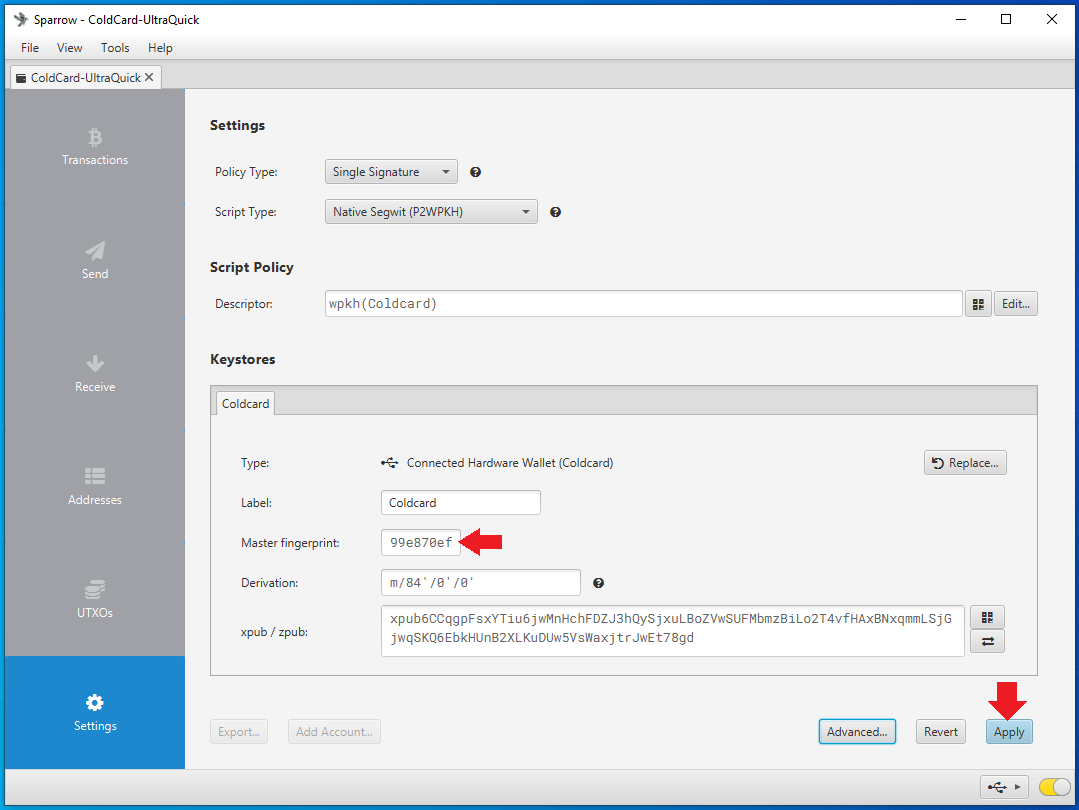The height and width of the screenshot is (810, 1079).
Task: Click in the Derivation path field
Action: pos(480,583)
